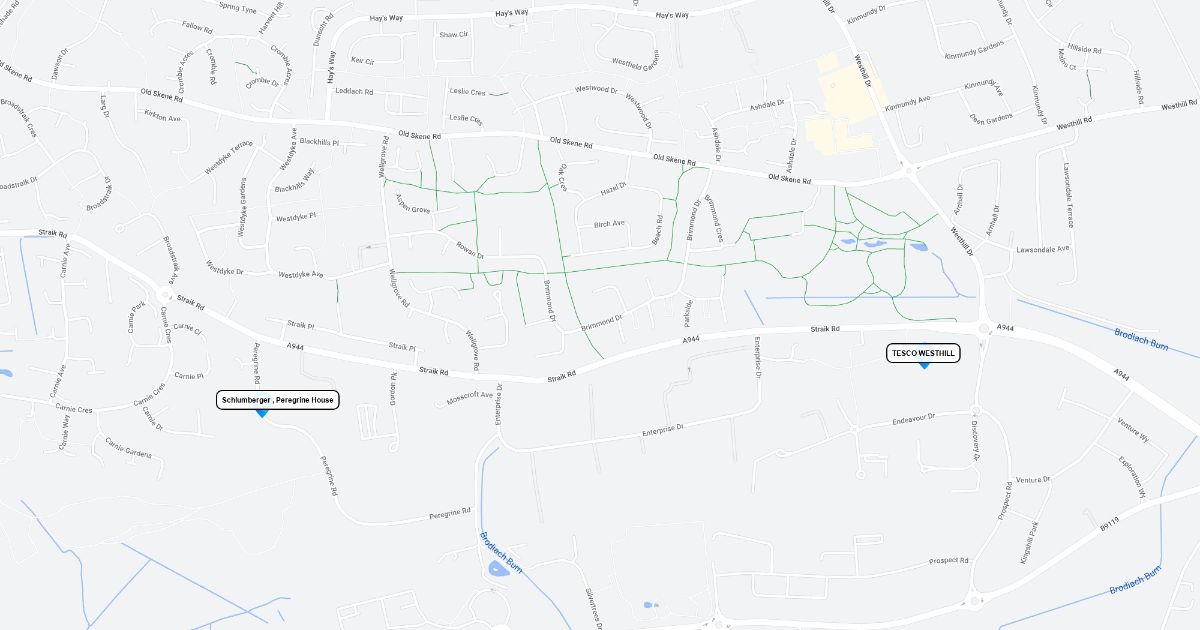
Task: Click the Hazel Dr street label
Action: click(x=613, y=187)
